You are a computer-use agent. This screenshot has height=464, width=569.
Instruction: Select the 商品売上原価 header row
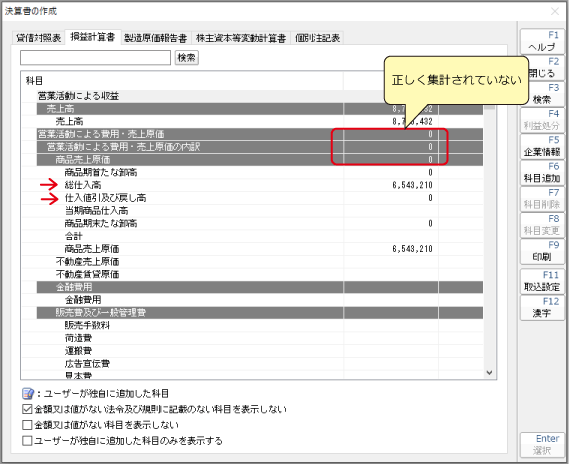(x=260, y=160)
